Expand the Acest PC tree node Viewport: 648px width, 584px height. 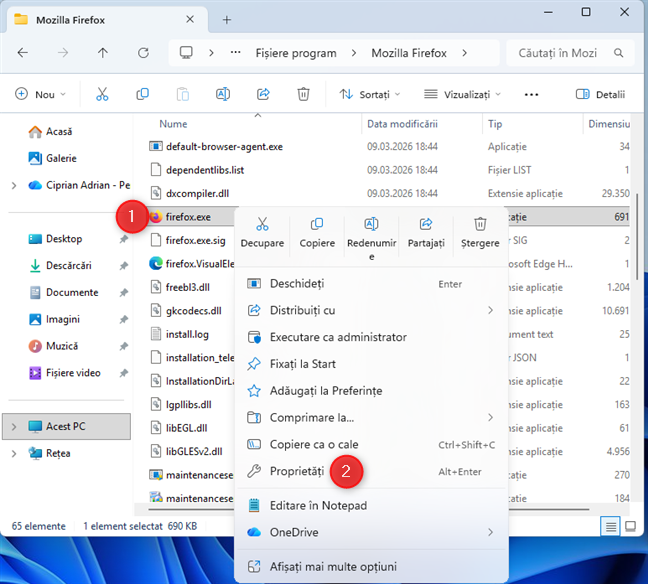tap(14, 427)
